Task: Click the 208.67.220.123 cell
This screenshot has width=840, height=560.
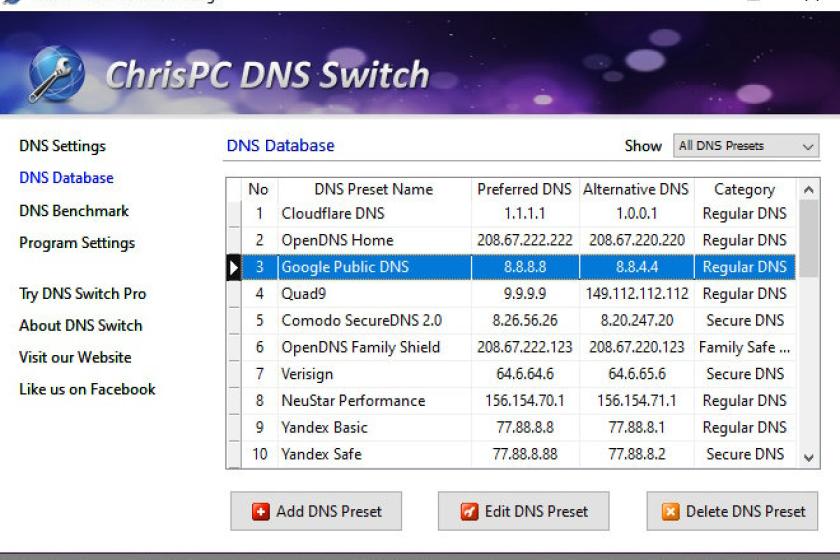Action: tap(636, 347)
